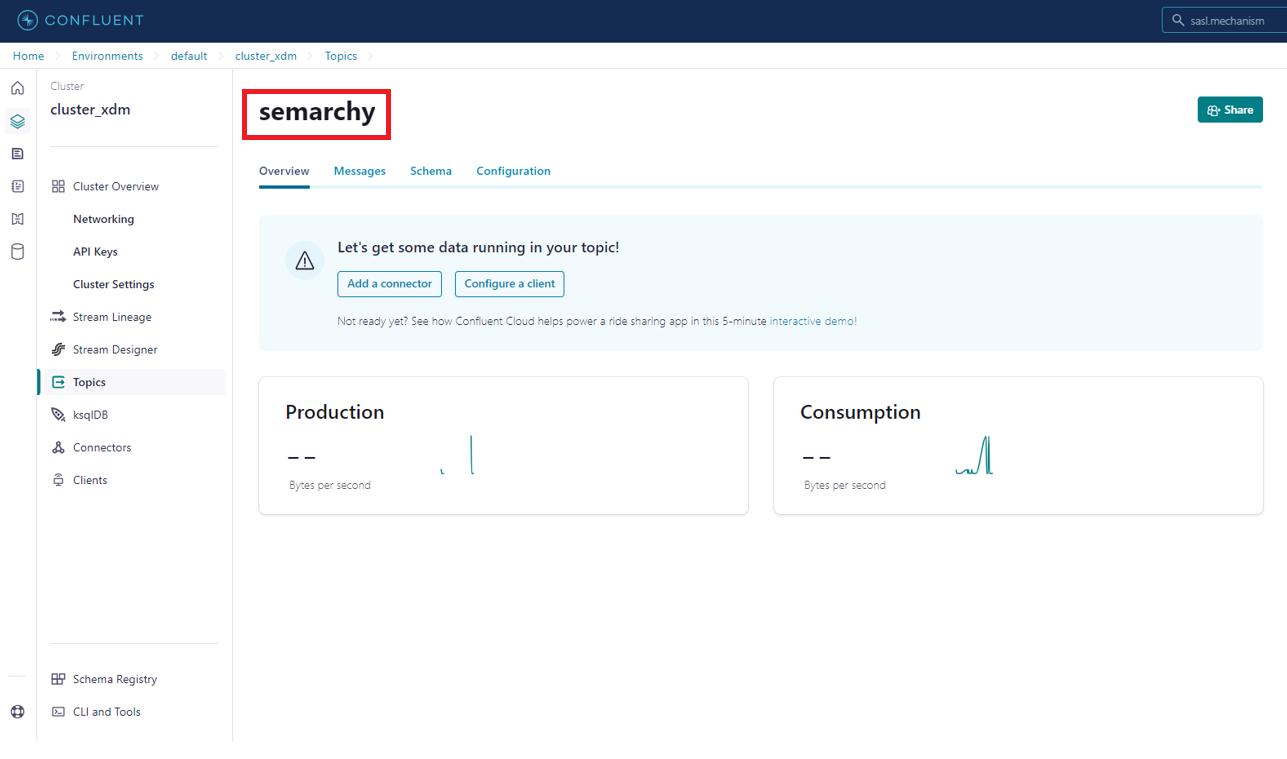Click the Share button
The image size is (1287, 759).
click(x=1230, y=110)
